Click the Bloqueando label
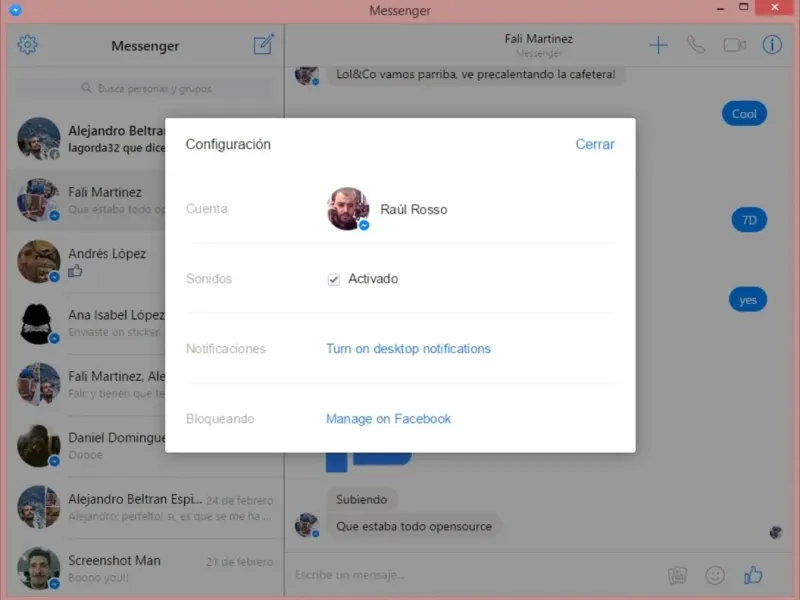The image size is (800, 600). 220,419
